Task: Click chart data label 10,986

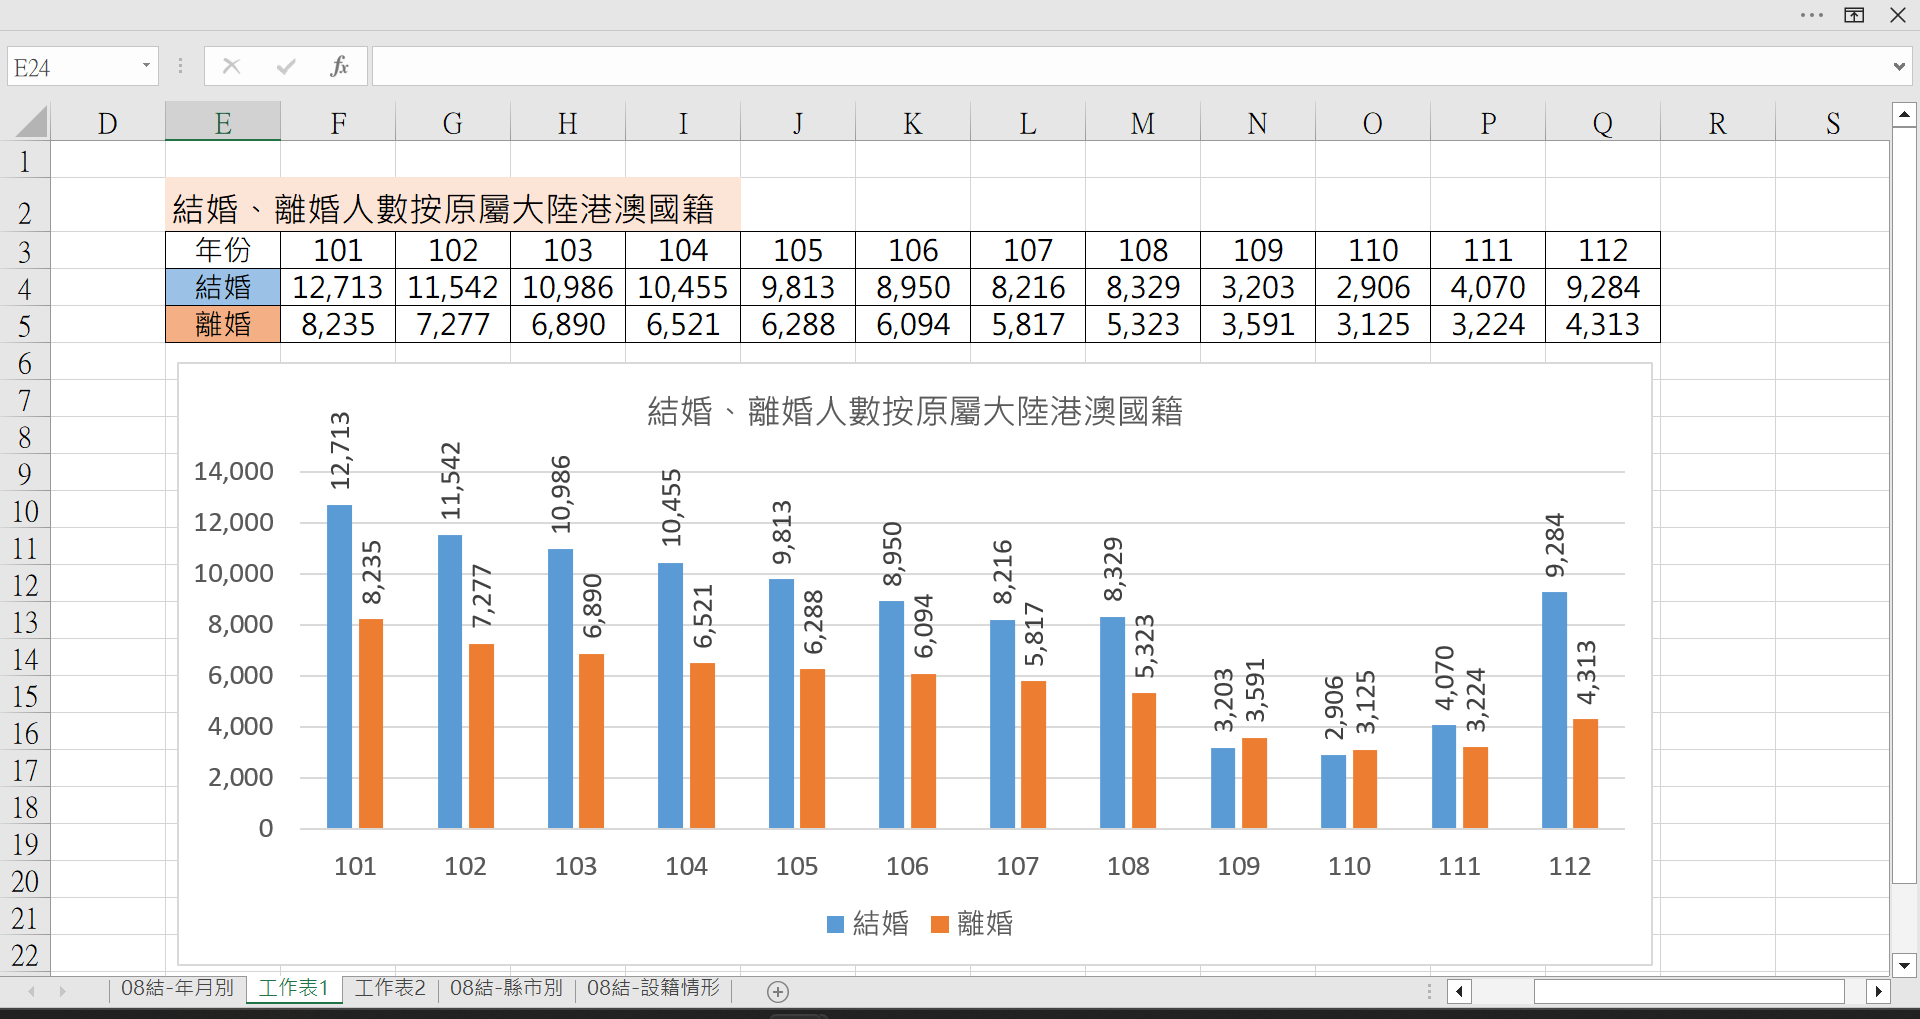Action: (561, 495)
